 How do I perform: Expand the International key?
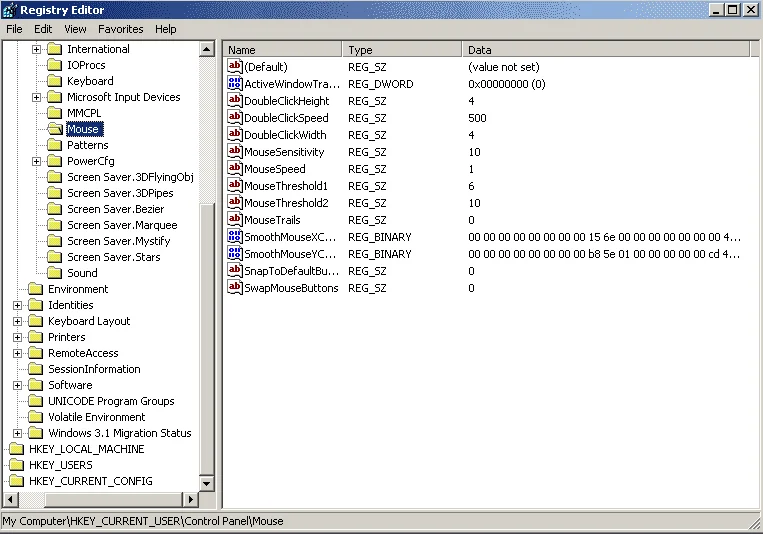point(36,49)
